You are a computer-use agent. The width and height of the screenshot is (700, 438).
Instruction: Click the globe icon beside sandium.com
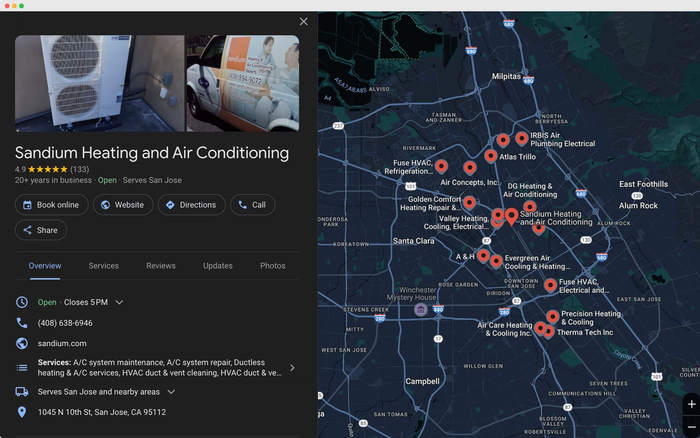point(22,343)
